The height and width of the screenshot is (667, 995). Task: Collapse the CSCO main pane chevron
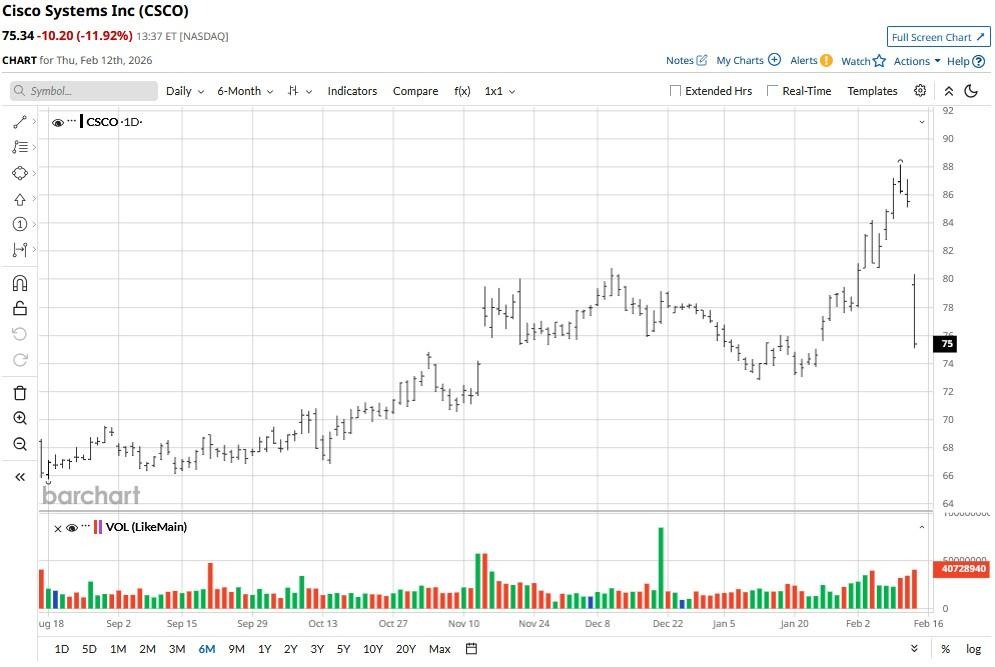(921, 122)
